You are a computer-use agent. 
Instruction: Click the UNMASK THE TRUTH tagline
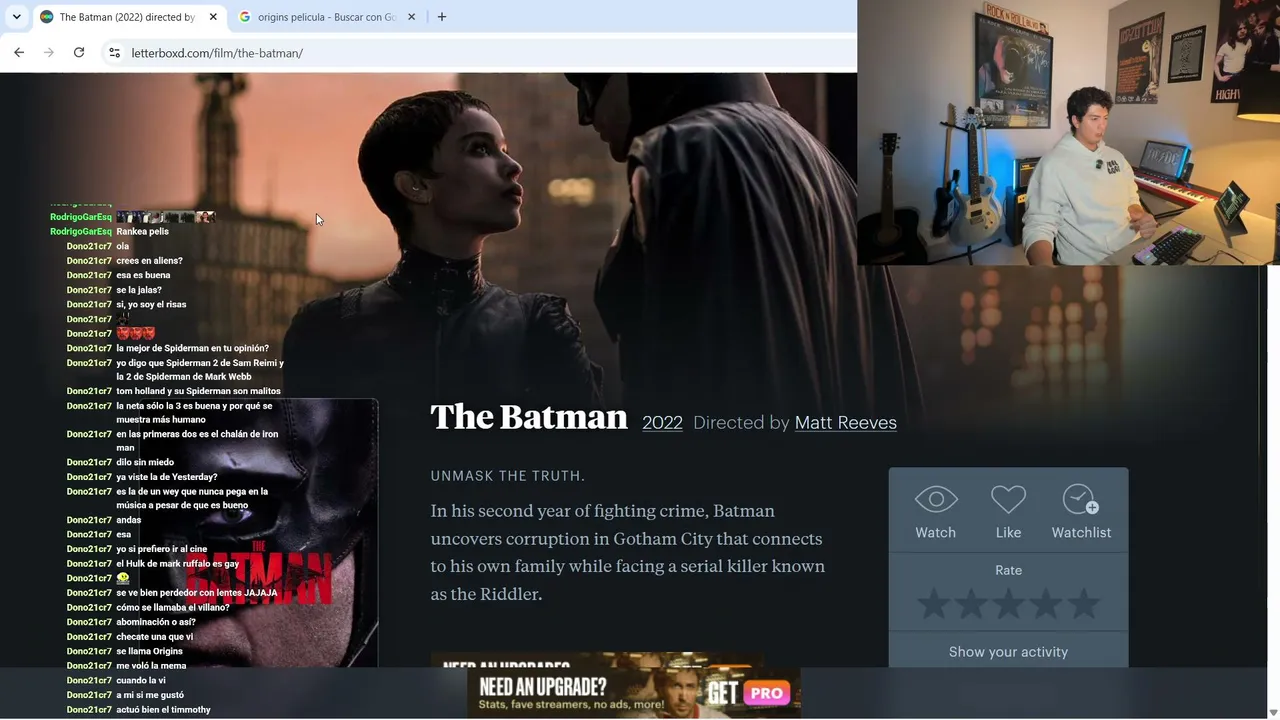coord(508,476)
